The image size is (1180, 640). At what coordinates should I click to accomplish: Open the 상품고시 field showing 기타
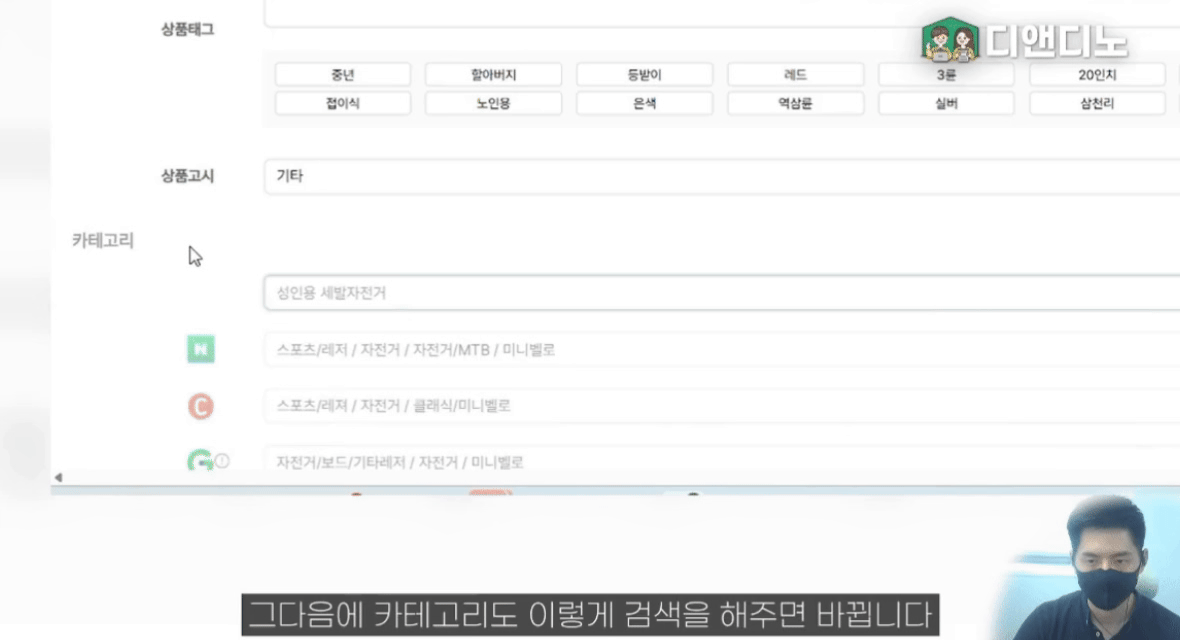(x=720, y=176)
